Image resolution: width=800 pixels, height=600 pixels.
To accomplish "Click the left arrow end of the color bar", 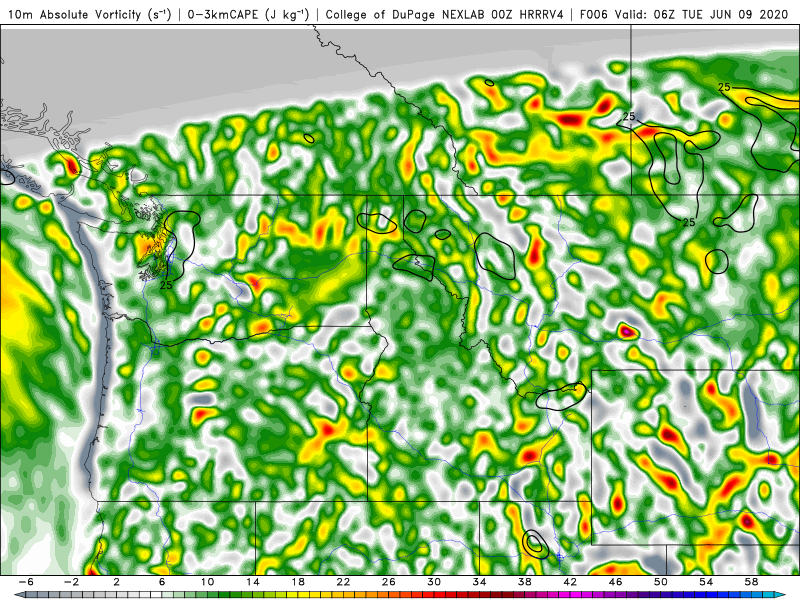I will point(19,595).
